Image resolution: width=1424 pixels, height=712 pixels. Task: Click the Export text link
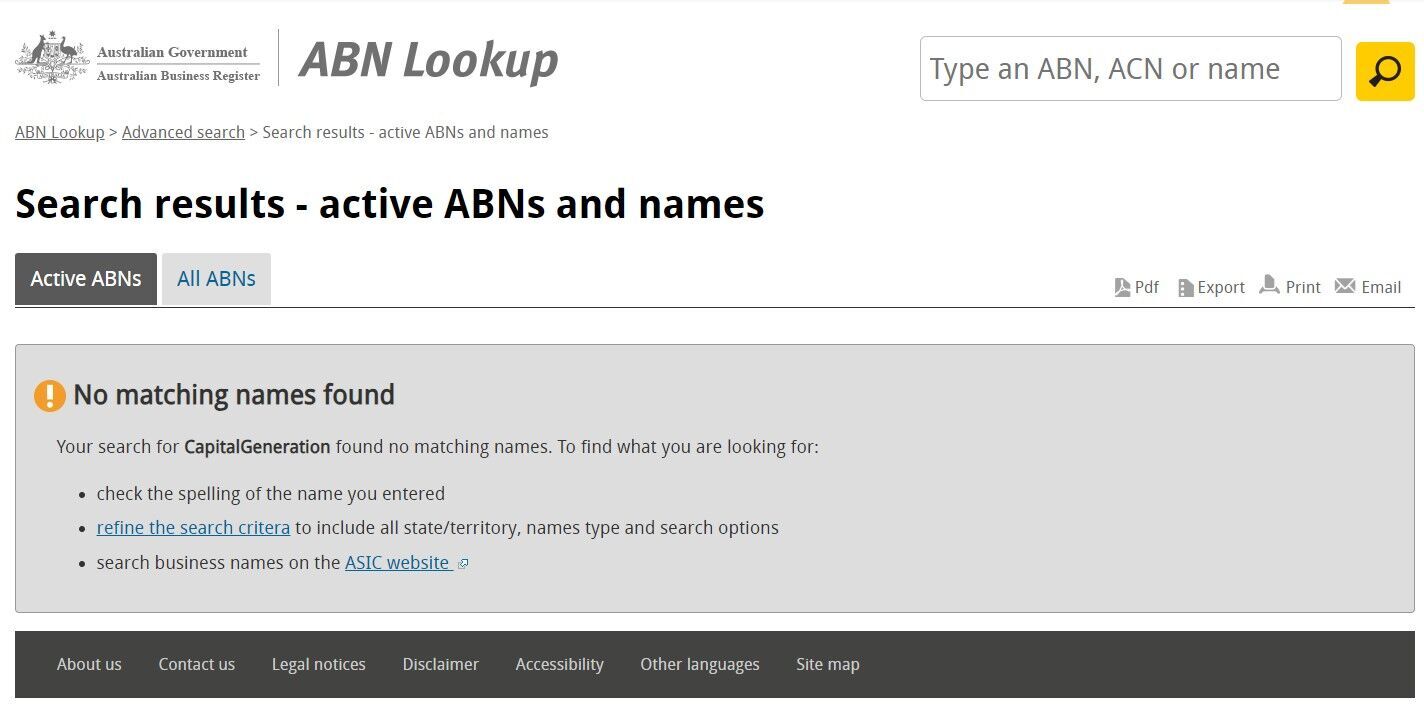point(1221,287)
